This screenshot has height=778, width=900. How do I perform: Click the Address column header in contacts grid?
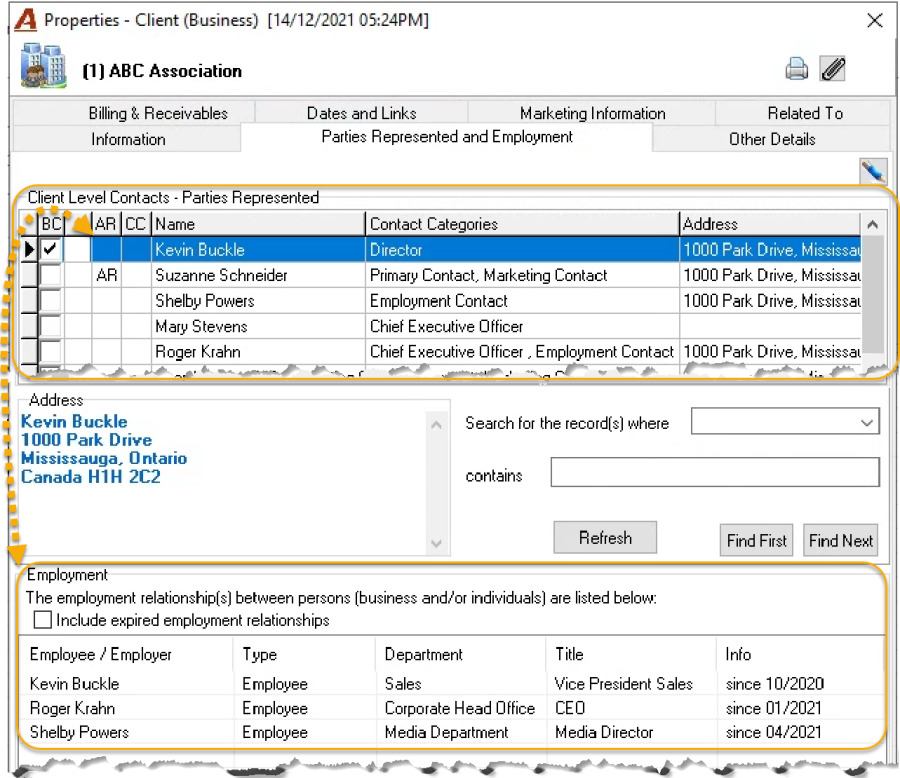770,224
